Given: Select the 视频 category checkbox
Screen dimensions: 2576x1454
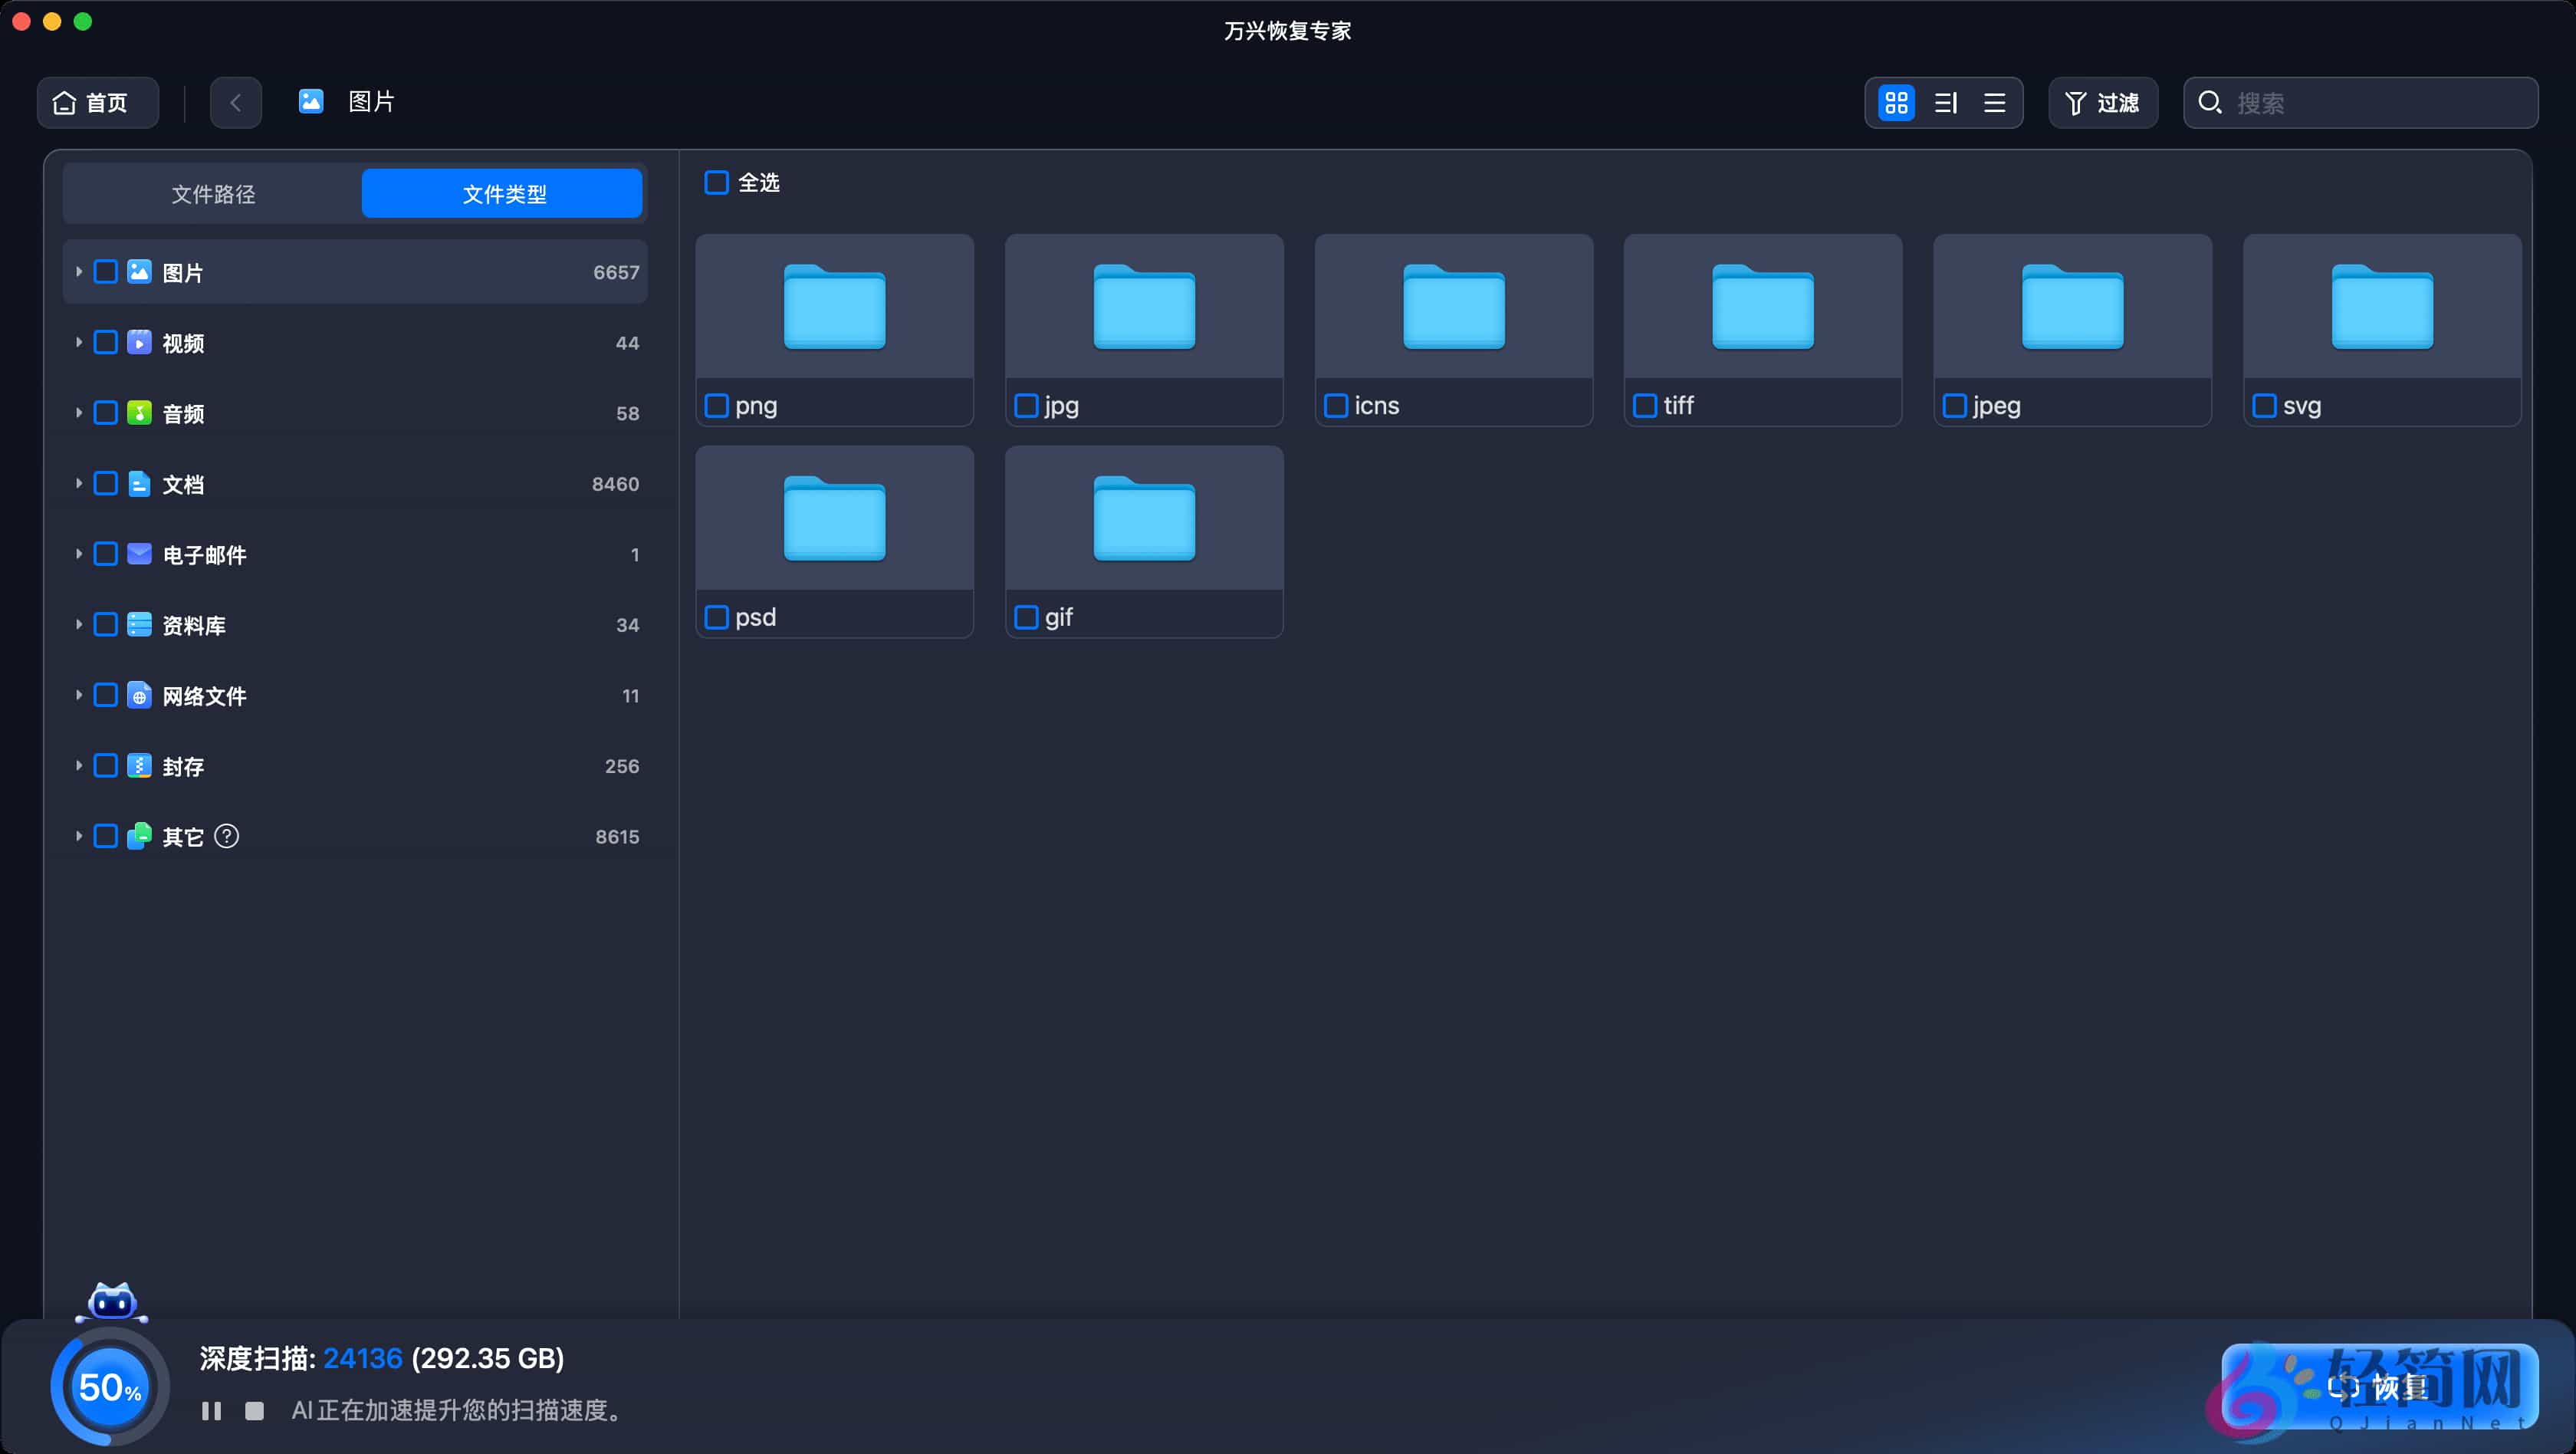Looking at the screenshot, I should point(106,343).
